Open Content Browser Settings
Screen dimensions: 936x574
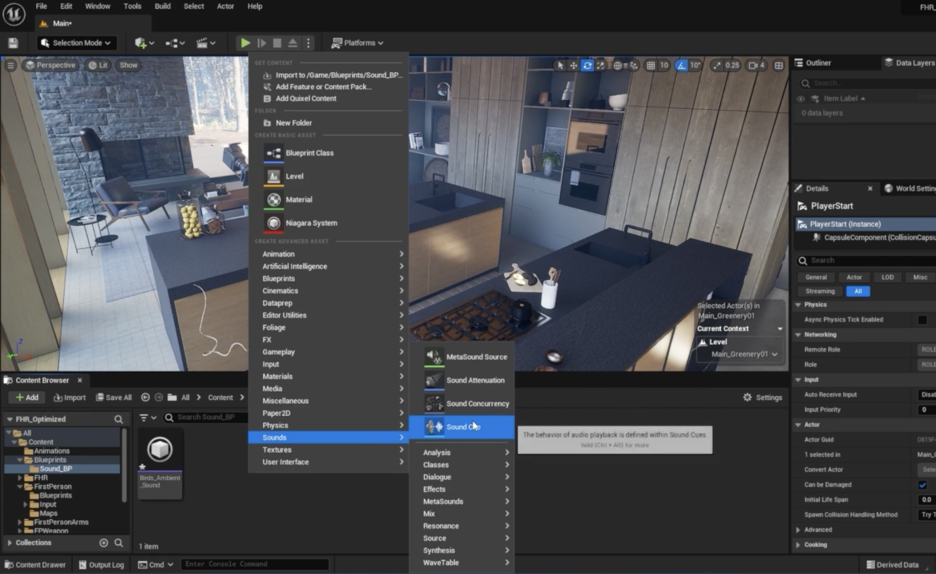pyautogui.click(x=762, y=397)
